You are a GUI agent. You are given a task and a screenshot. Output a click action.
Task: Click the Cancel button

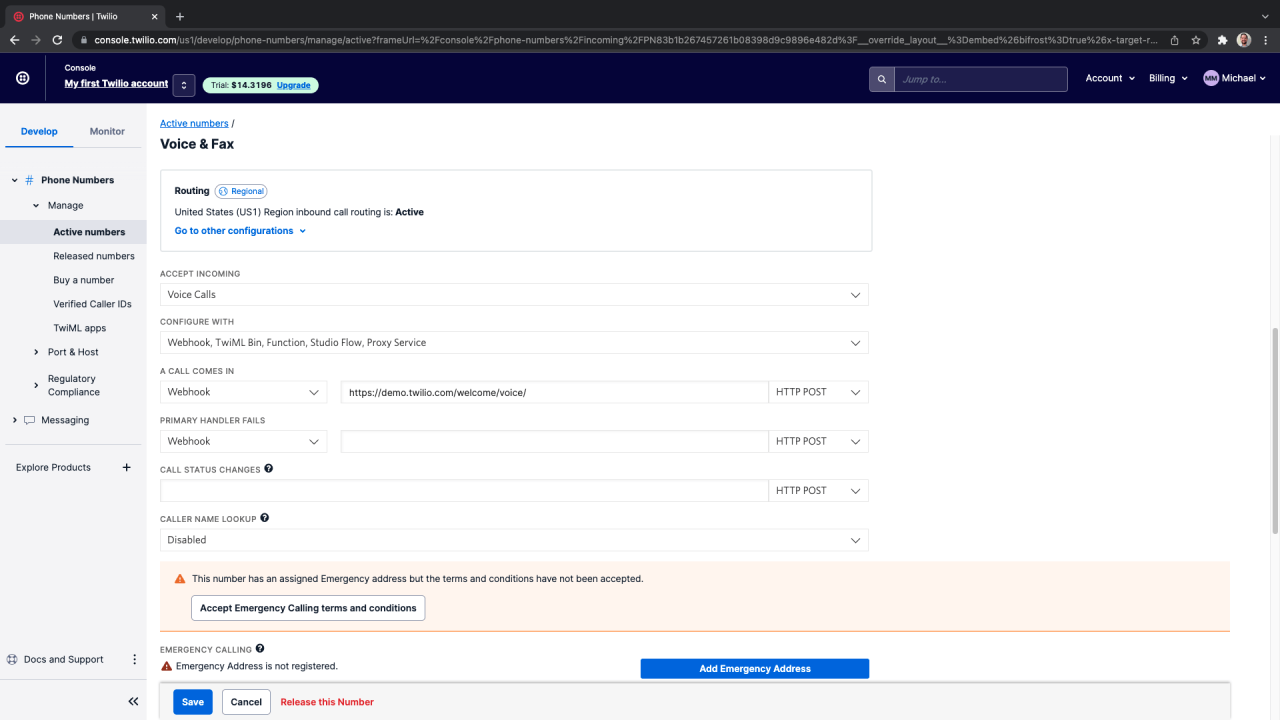pyautogui.click(x=246, y=702)
